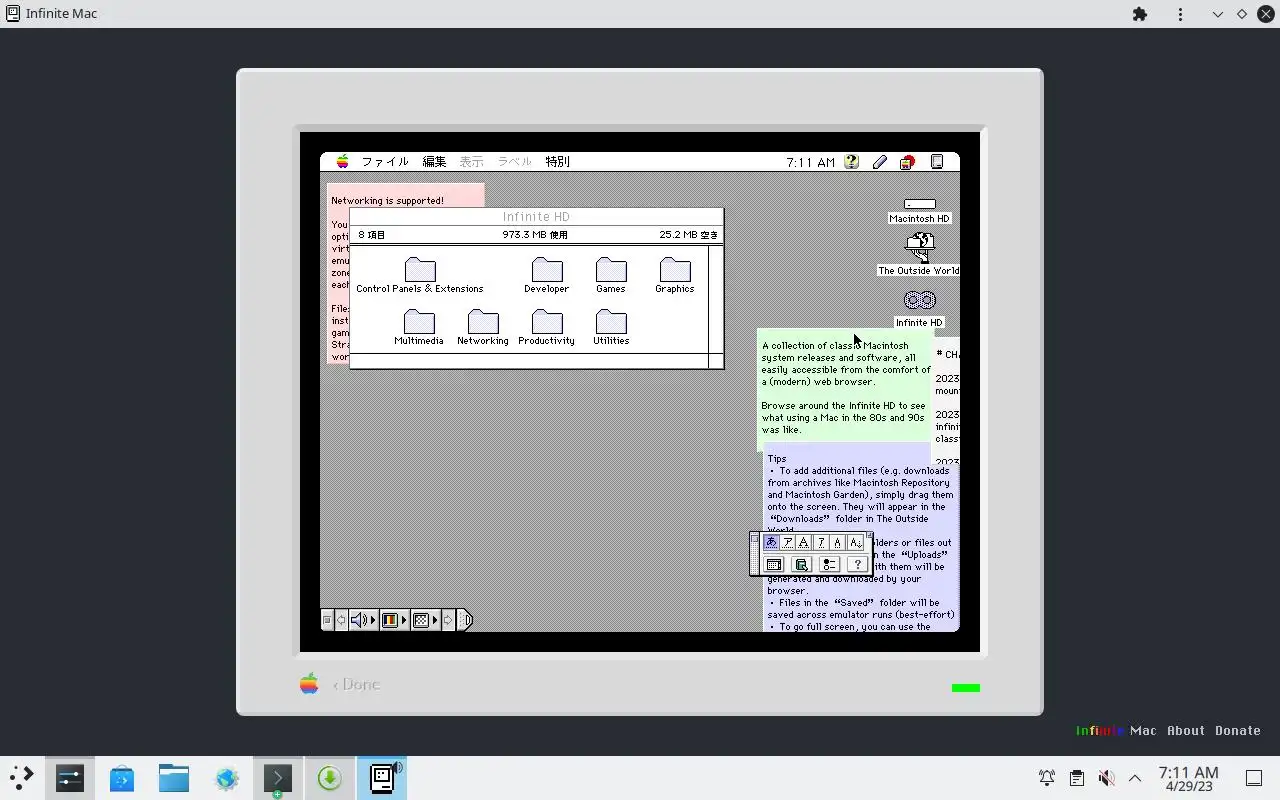Select the A↓ direct input mode
1280x800 pixels.
click(856, 542)
